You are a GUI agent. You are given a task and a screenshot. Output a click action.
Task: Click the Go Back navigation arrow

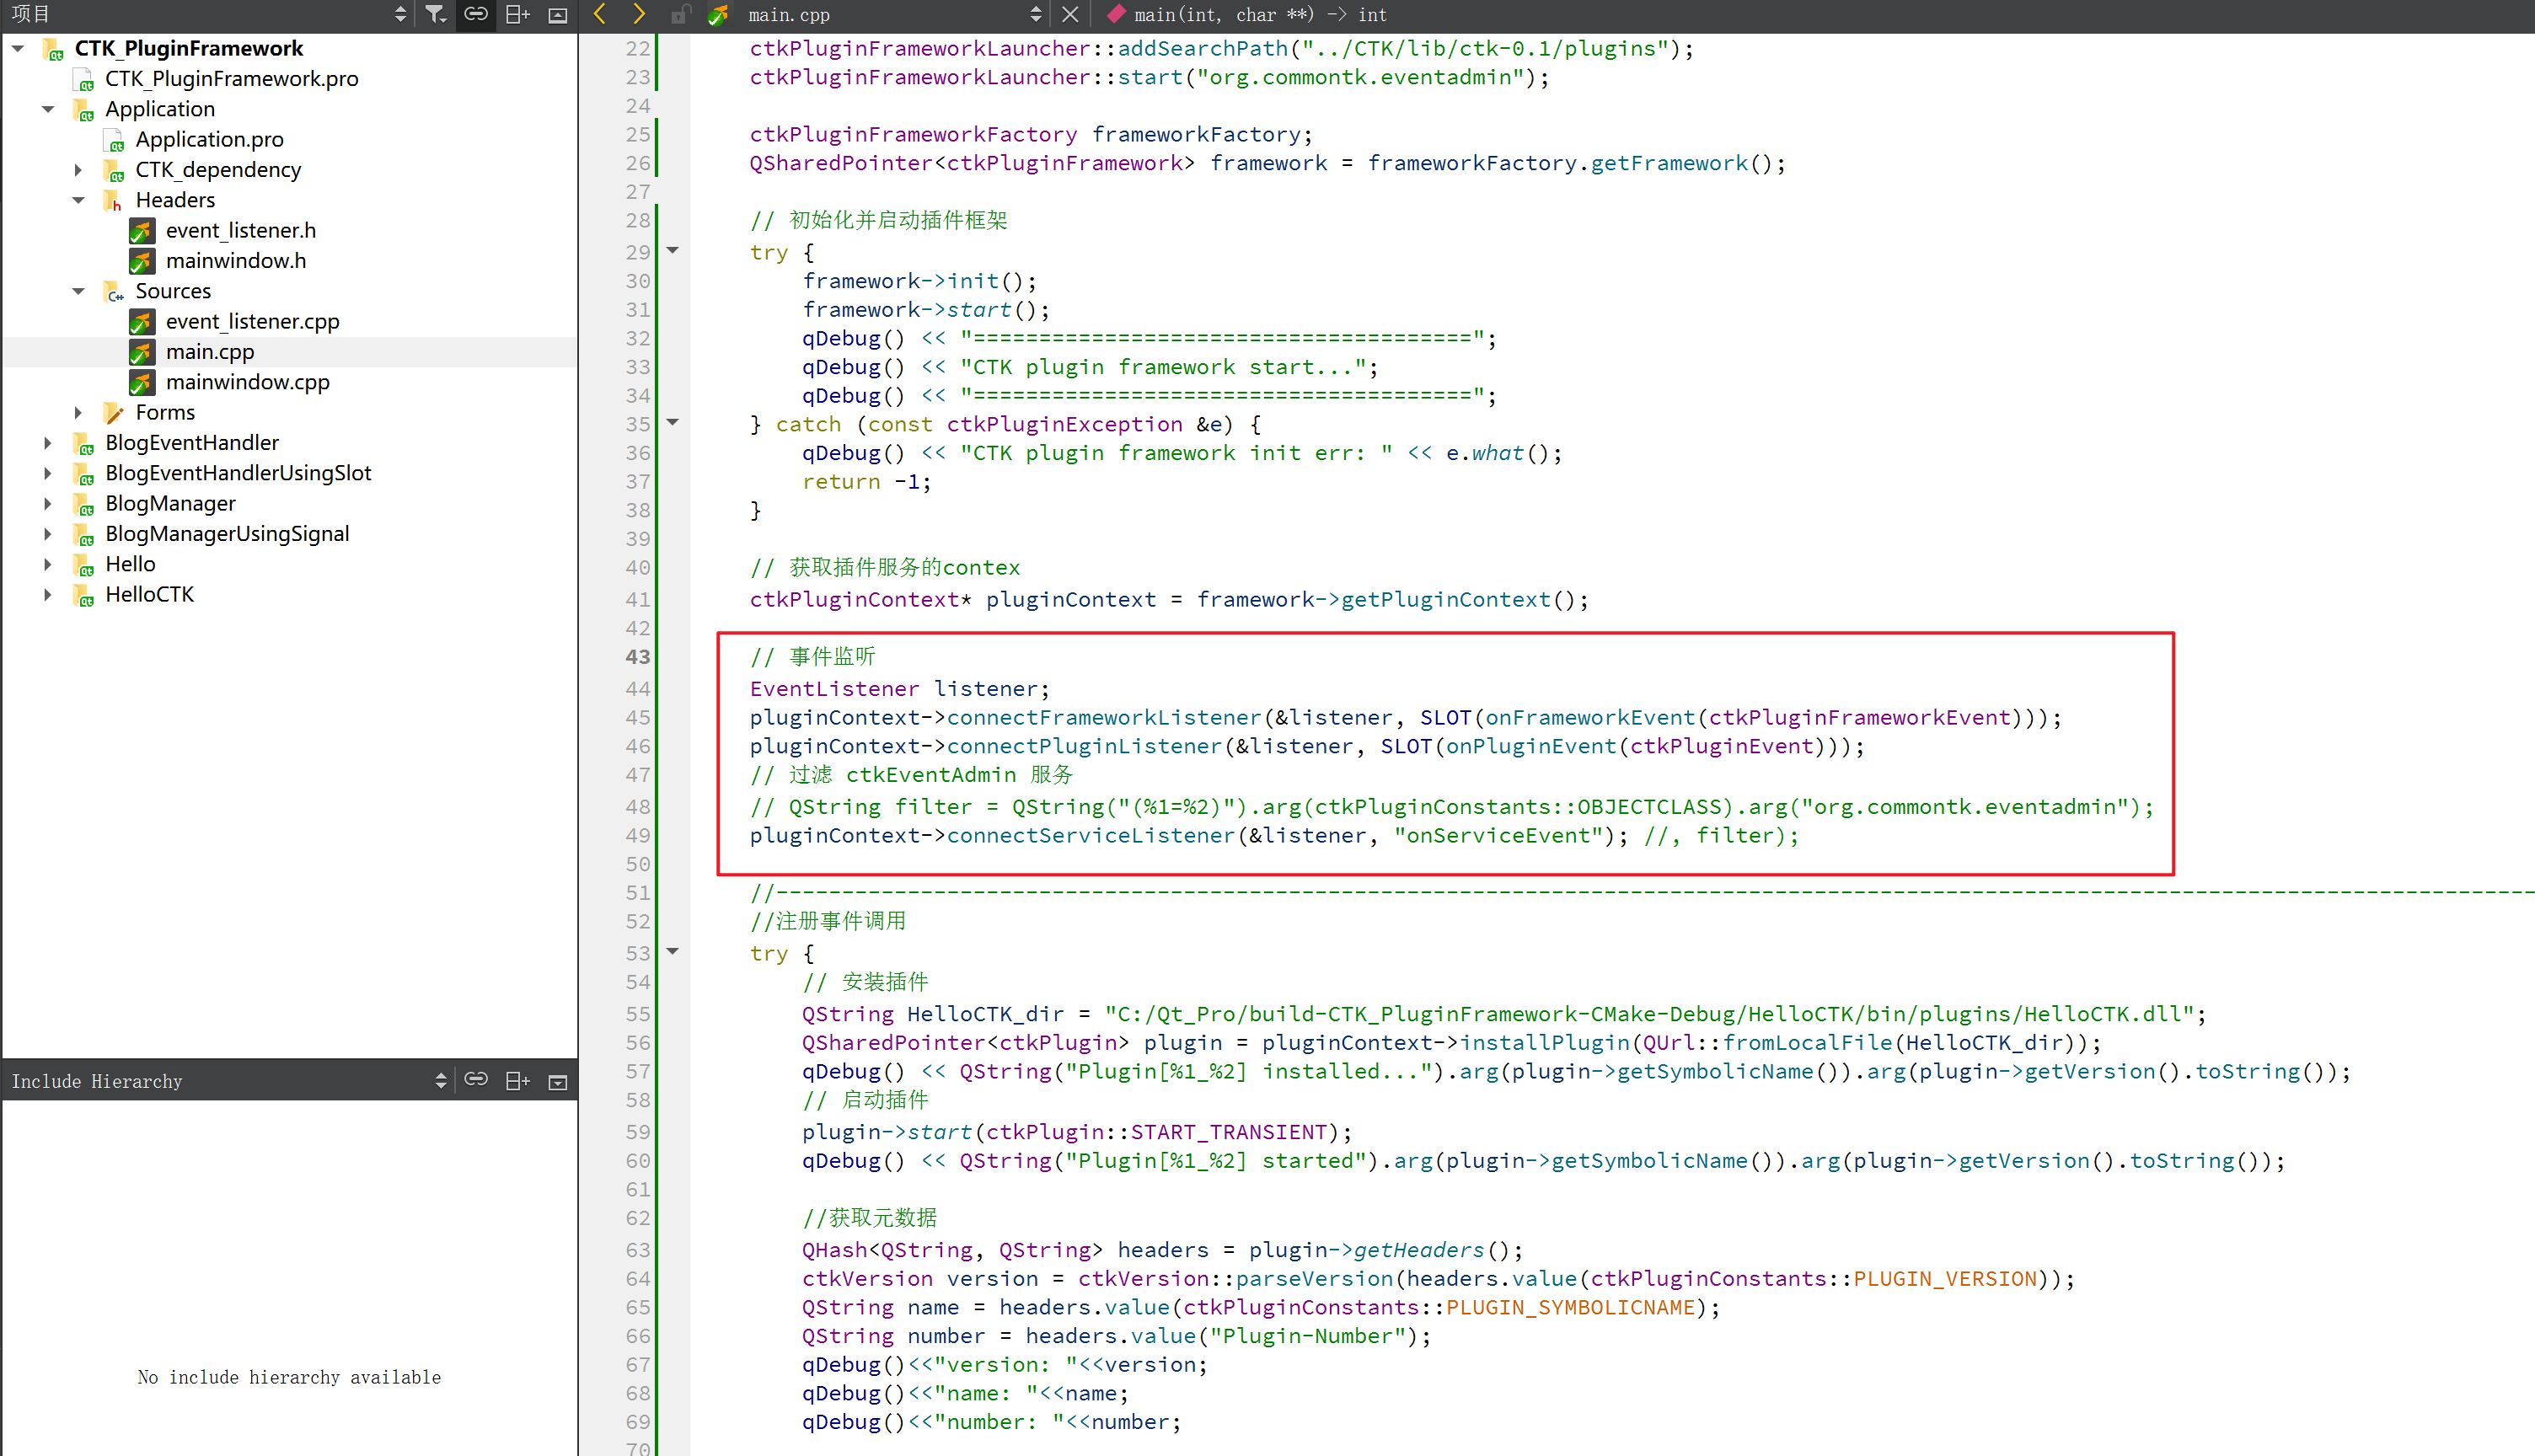click(600, 14)
